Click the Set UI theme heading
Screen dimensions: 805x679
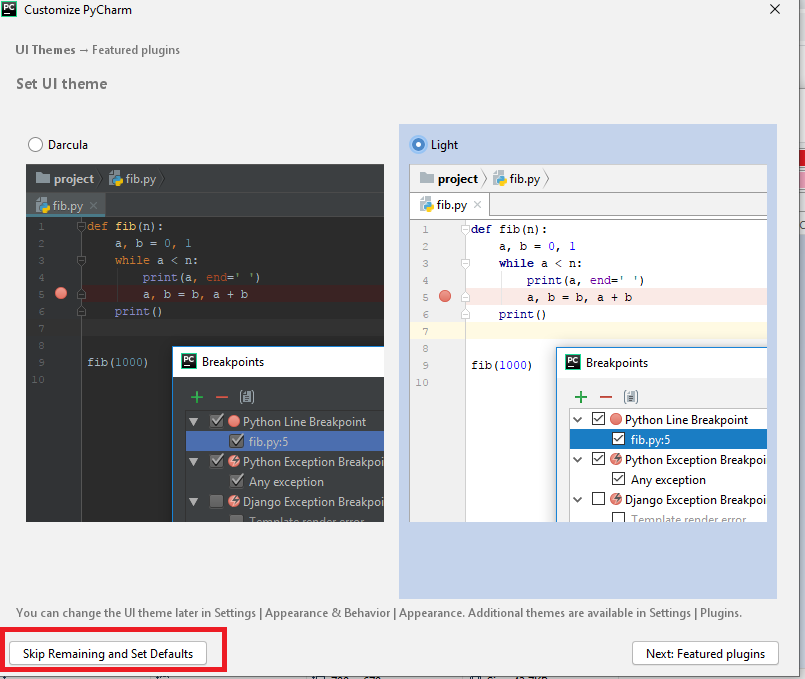[62, 84]
